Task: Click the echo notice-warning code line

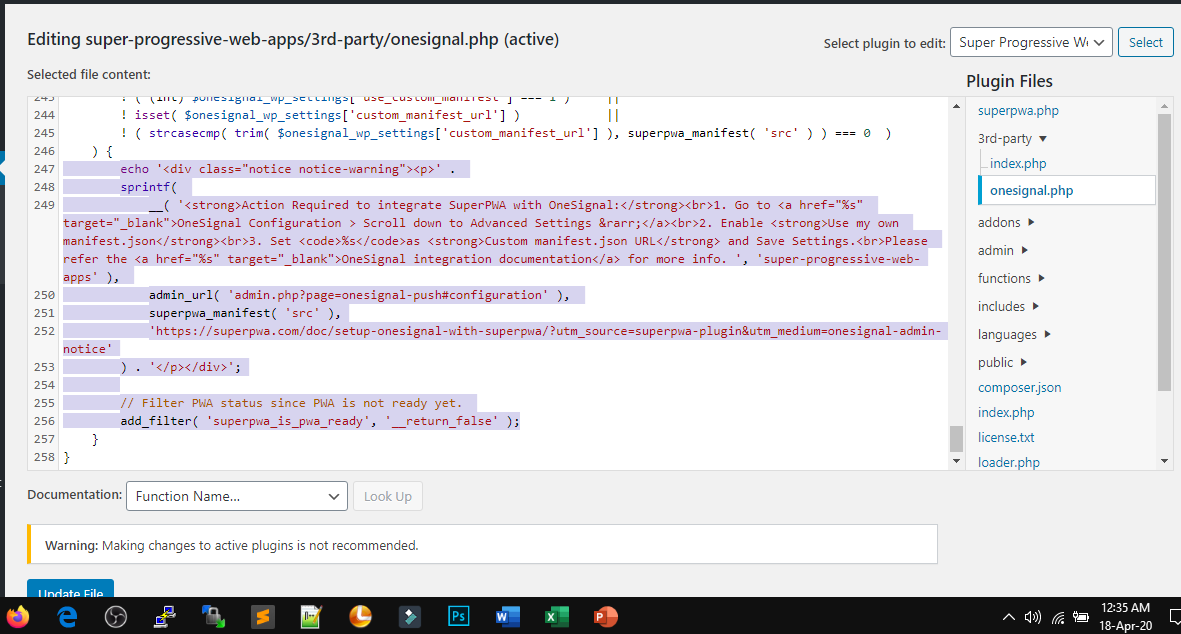Action: coord(288,169)
